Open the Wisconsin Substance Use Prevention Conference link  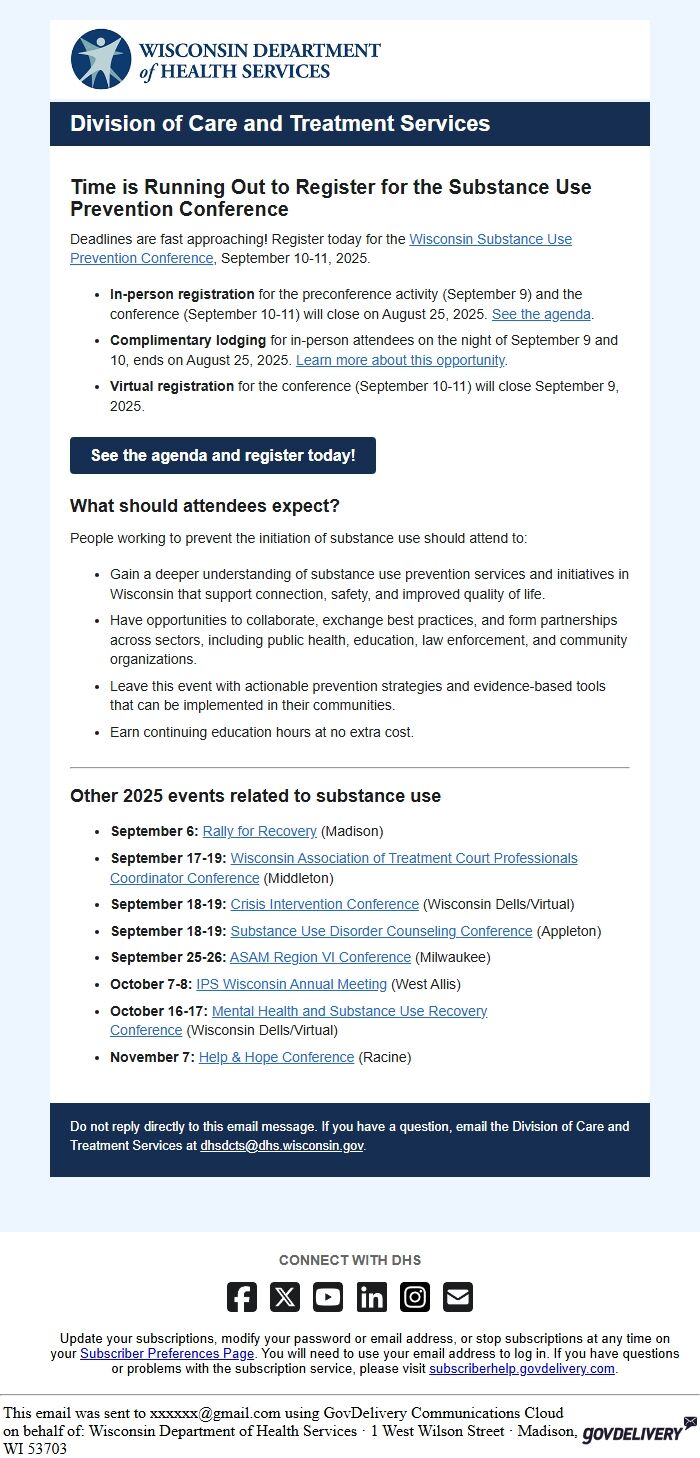(490, 239)
